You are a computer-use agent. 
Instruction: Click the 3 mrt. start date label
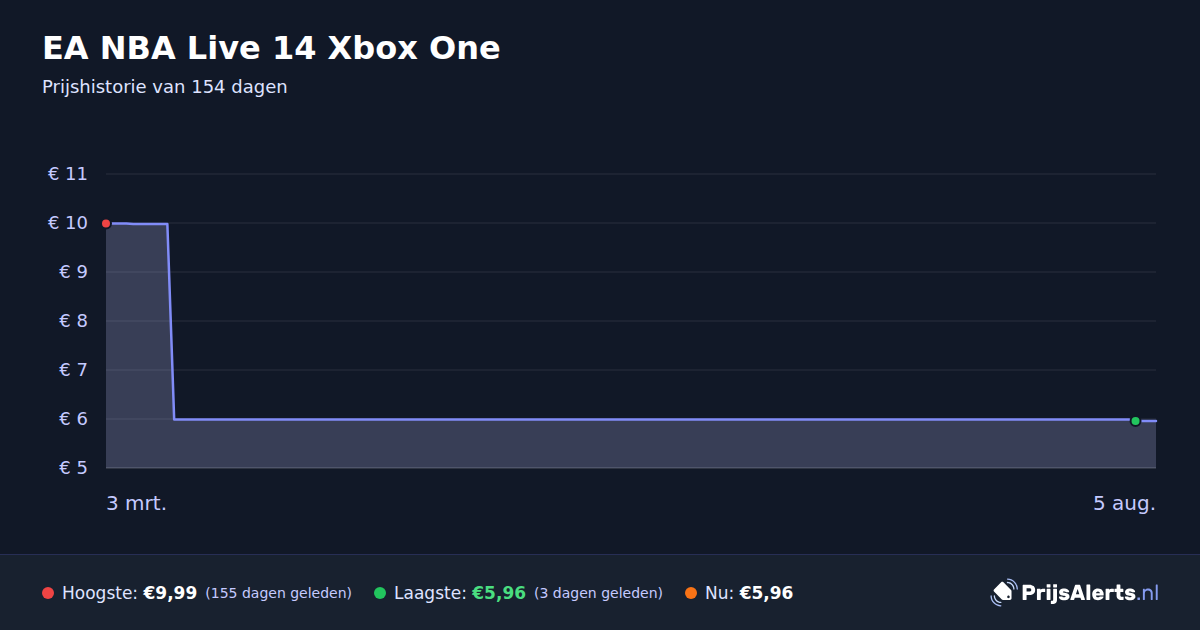pyautogui.click(x=137, y=503)
